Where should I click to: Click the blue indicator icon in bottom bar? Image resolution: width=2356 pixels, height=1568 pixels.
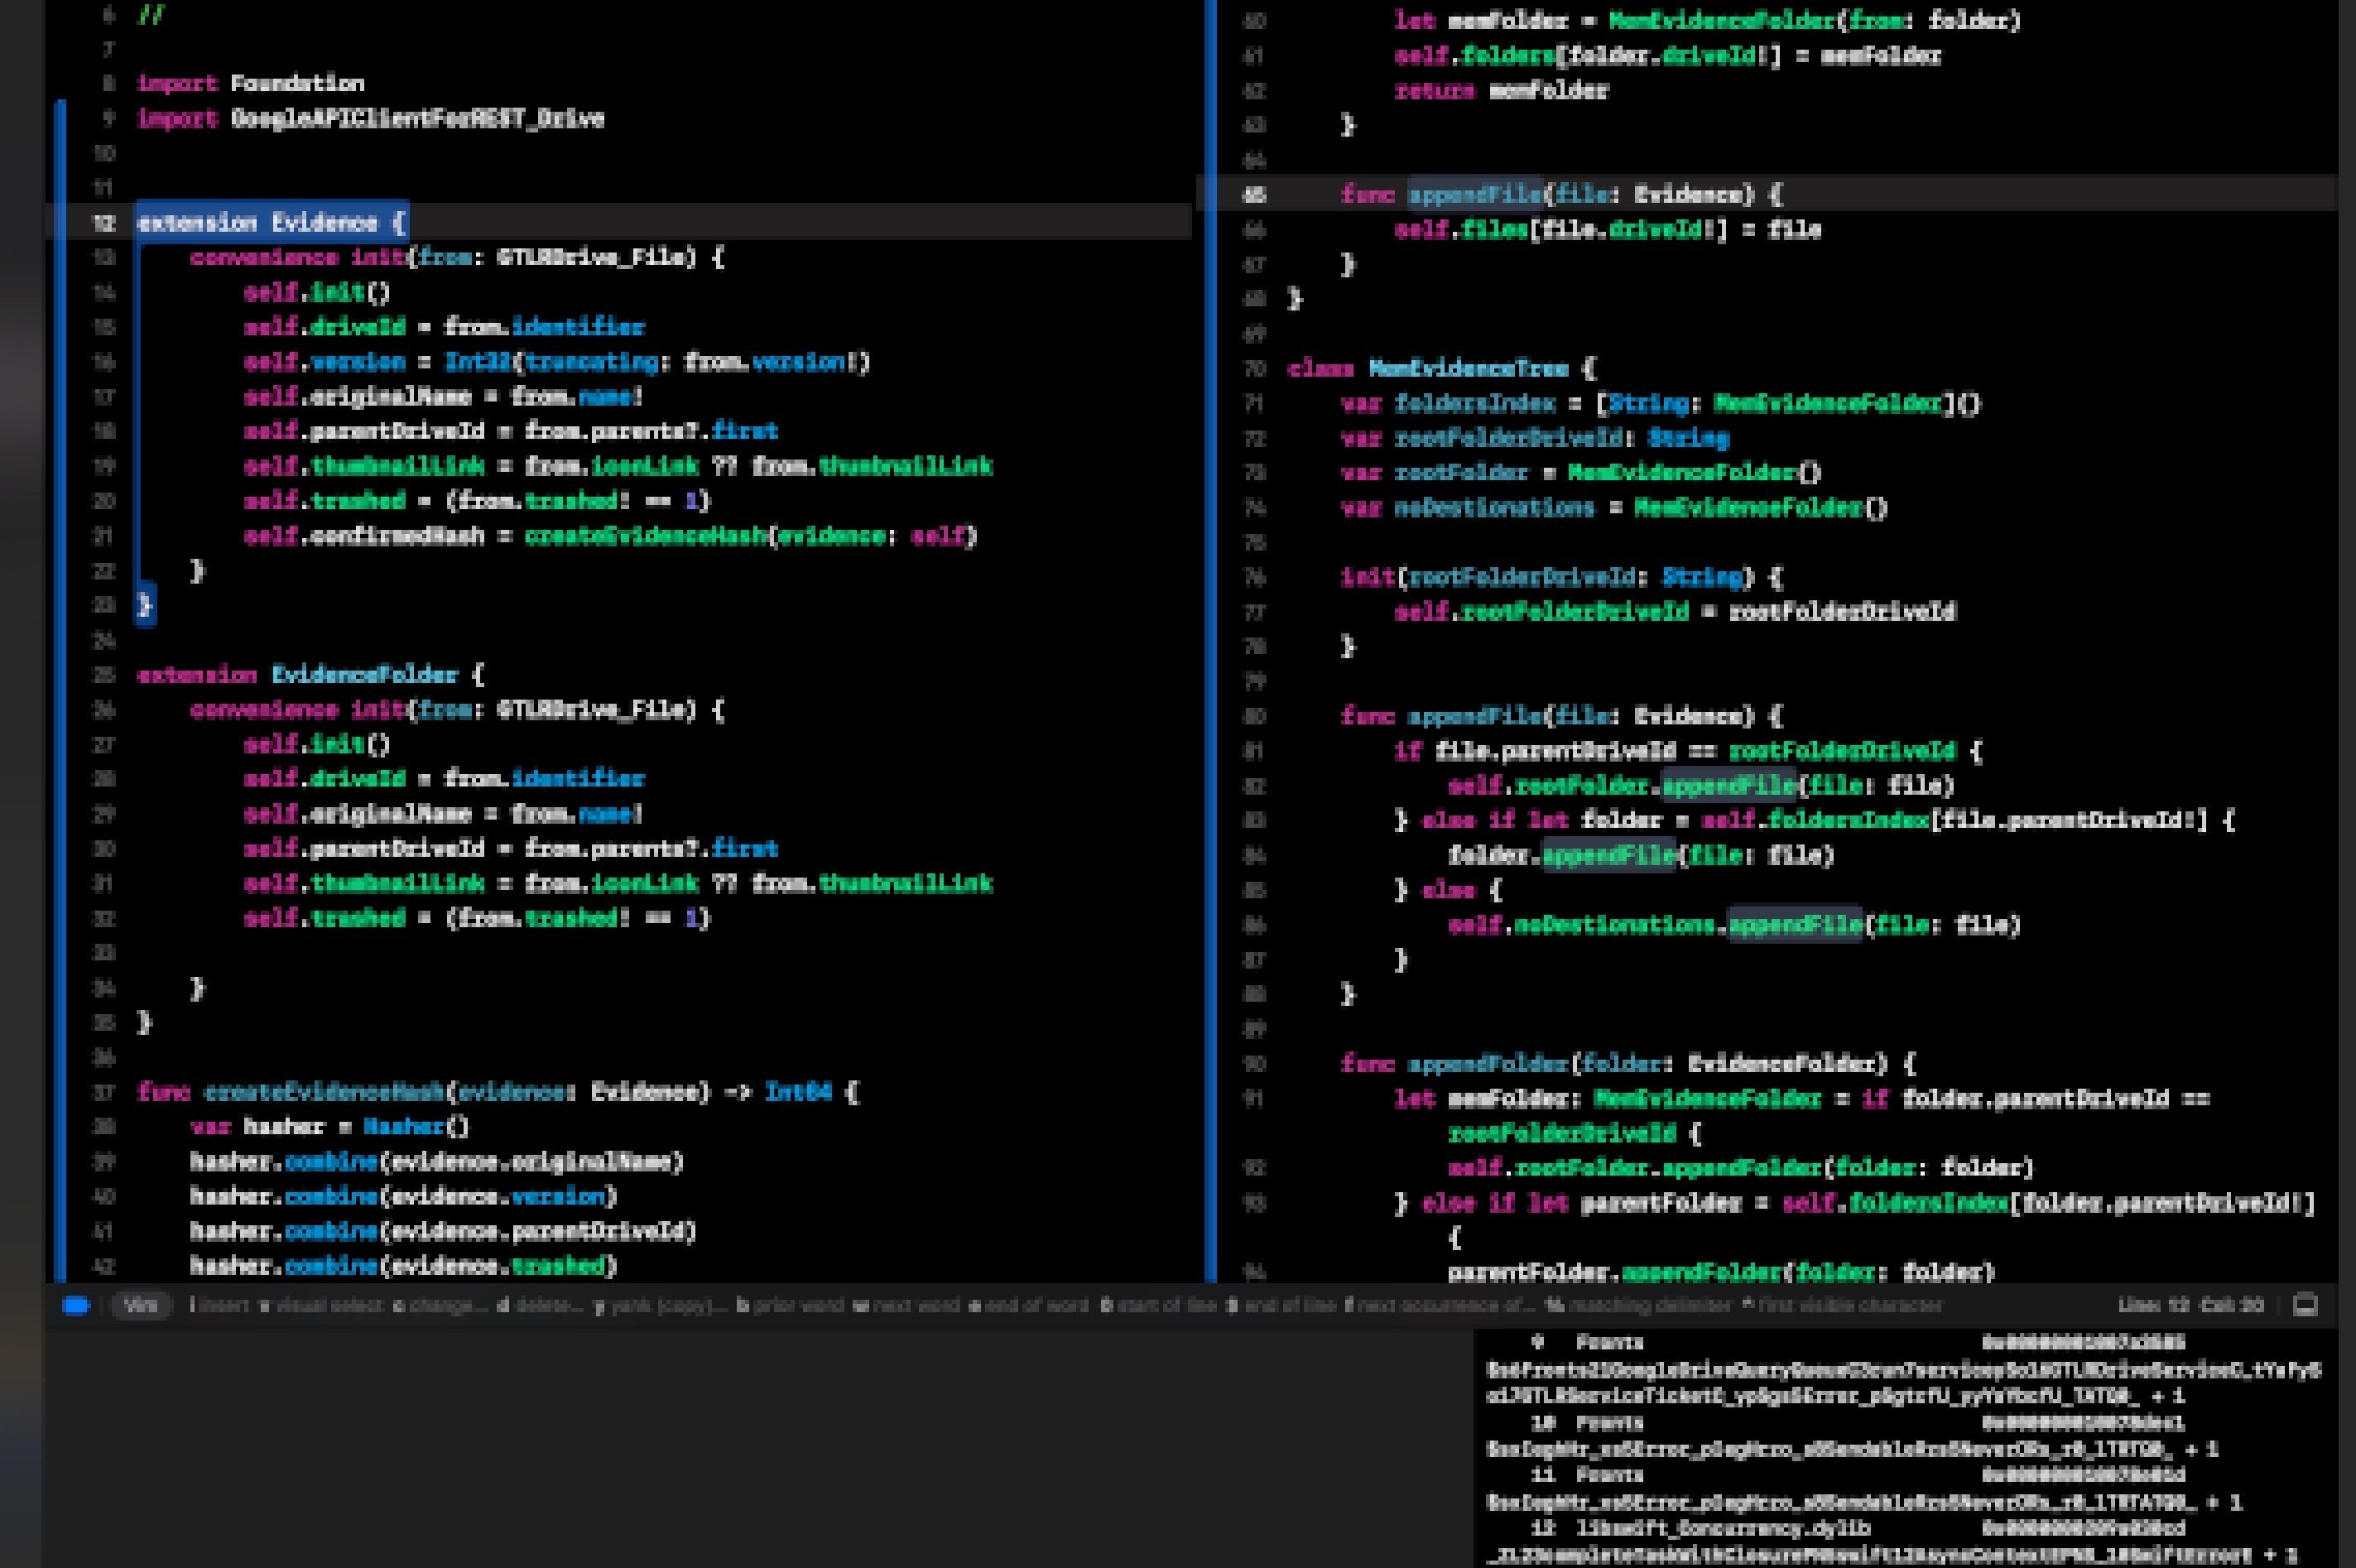pyautogui.click(x=76, y=1305)
